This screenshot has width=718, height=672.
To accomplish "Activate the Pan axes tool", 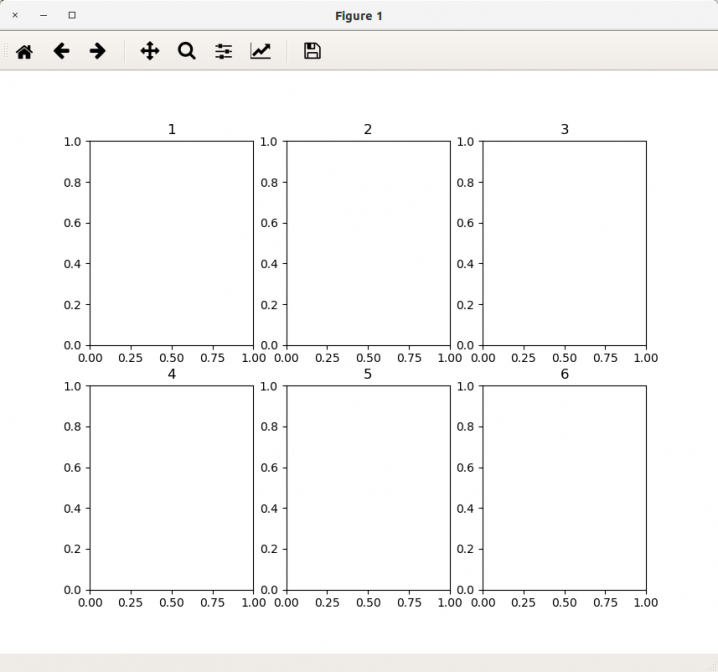I will click(150, 51).
